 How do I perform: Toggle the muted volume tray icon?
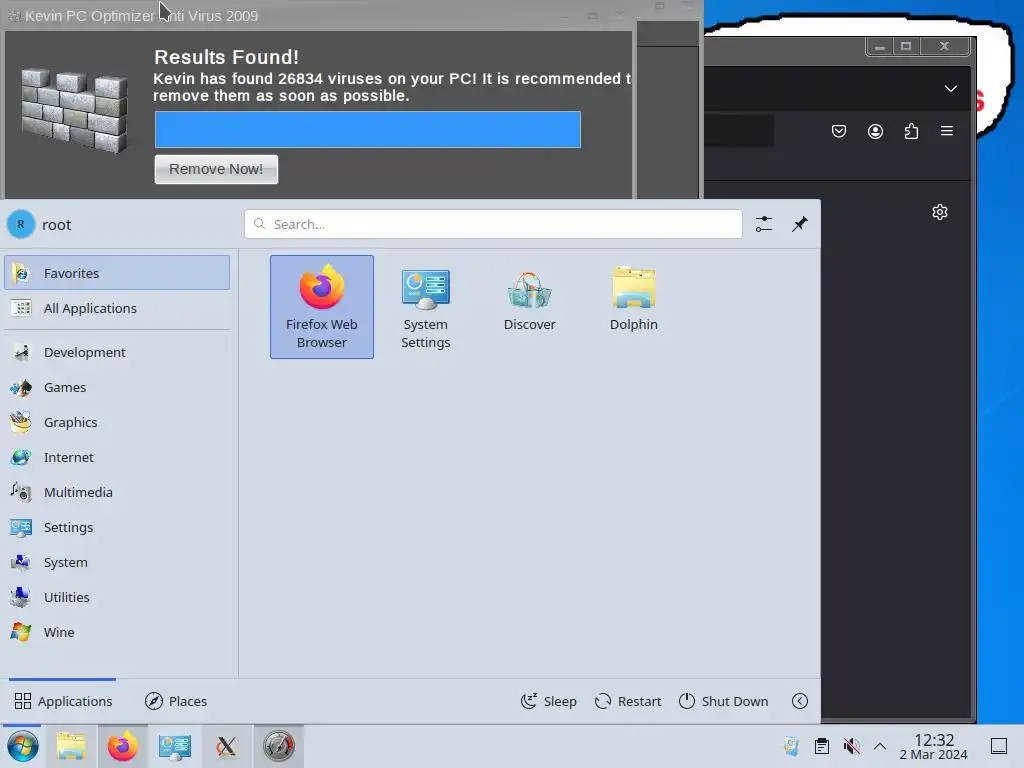tap(851, 746)
